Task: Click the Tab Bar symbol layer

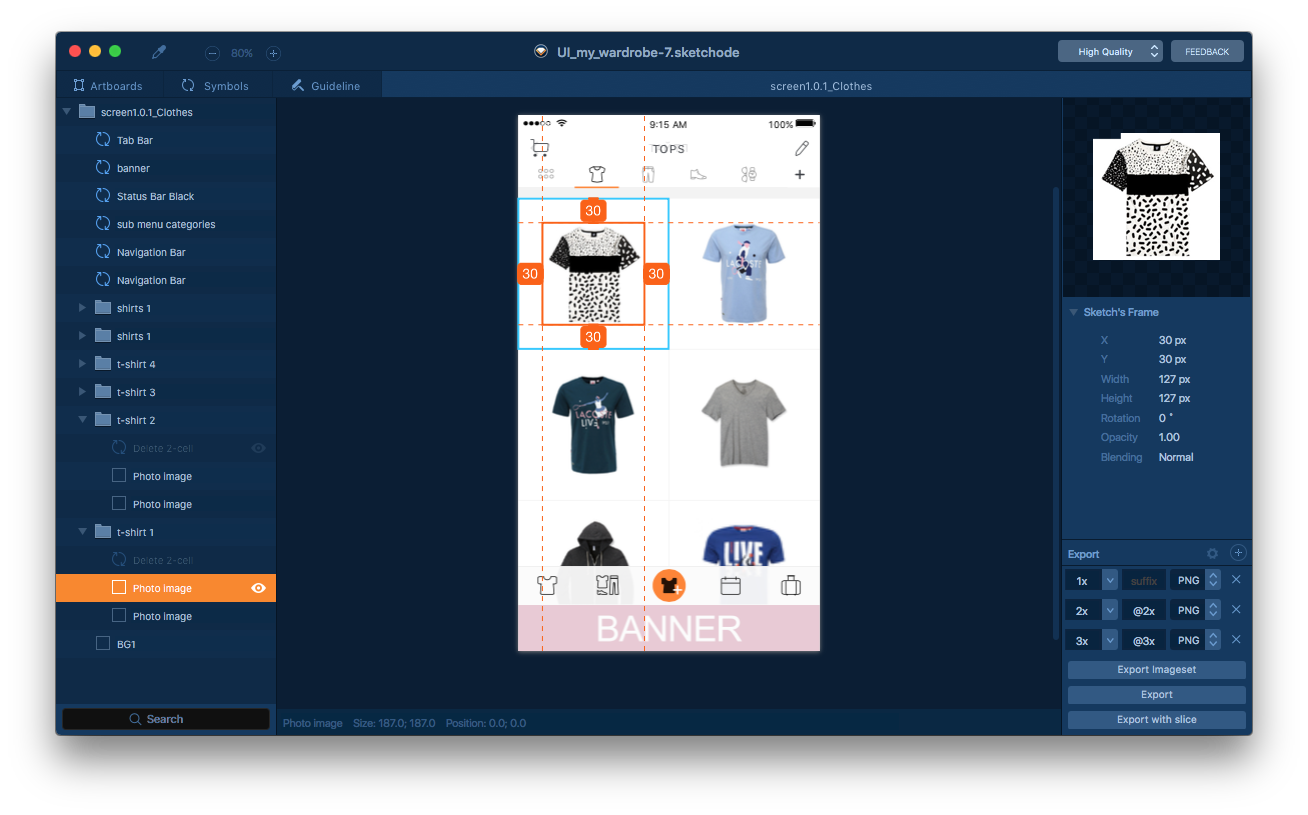Action: pyautogui.click(x=134, y=141)
